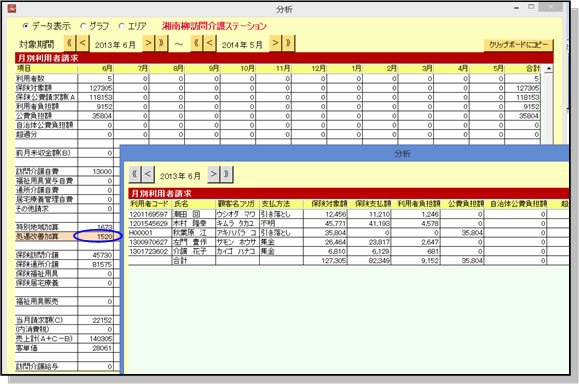Click 合計 row label in front window
579x384 pixels.
193,261
